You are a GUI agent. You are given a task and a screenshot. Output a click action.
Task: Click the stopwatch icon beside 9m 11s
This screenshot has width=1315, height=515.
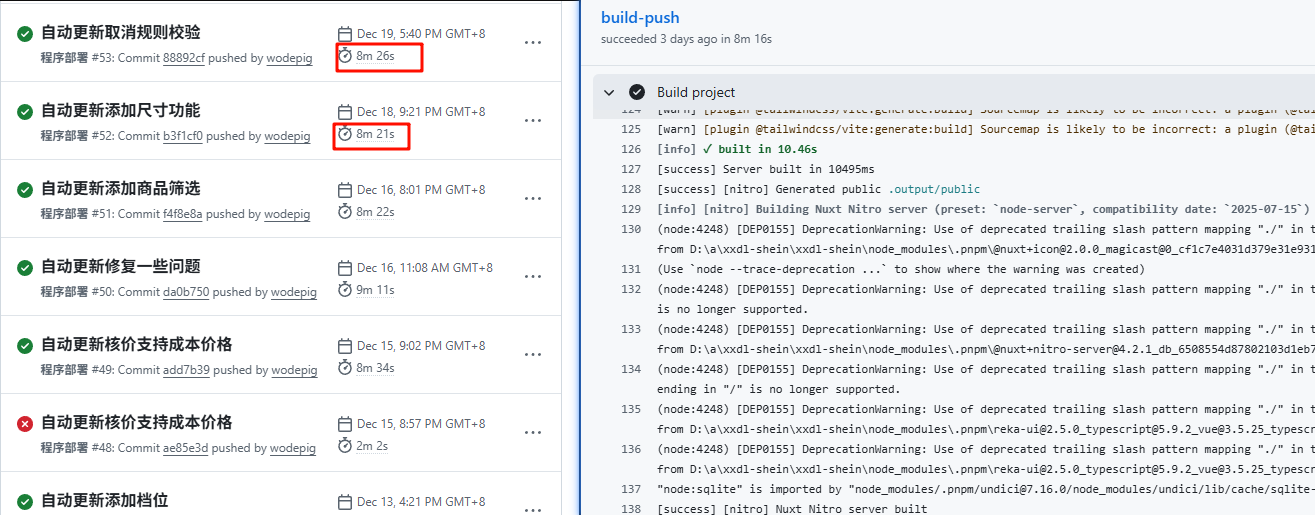[345, 290]
